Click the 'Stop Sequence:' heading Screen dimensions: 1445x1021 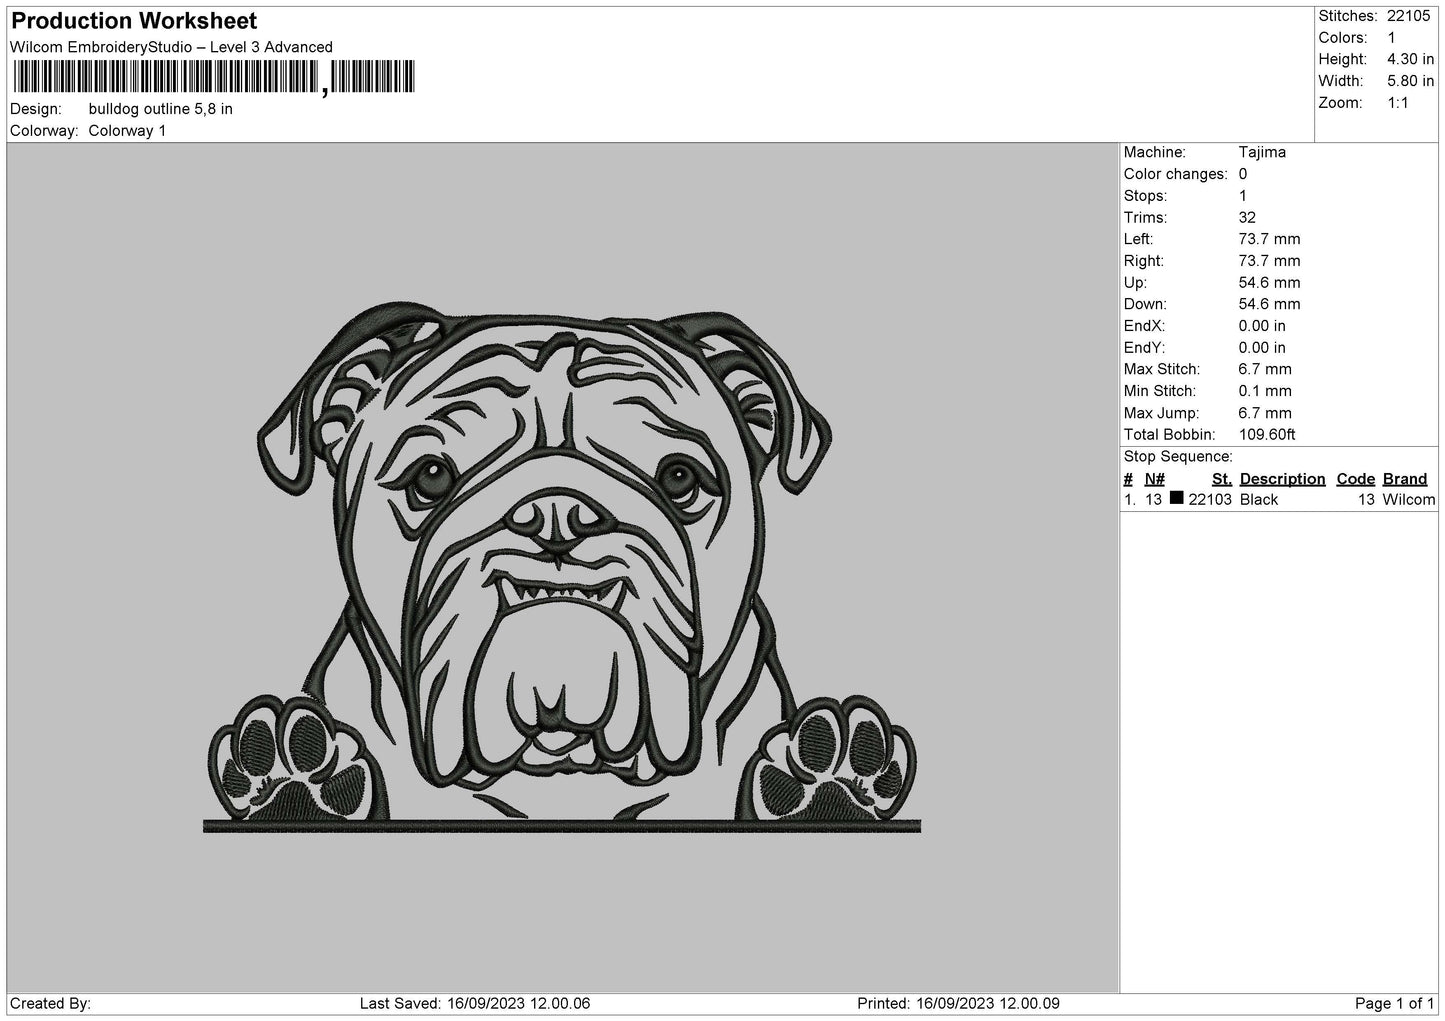click(x=1178, y=457)
